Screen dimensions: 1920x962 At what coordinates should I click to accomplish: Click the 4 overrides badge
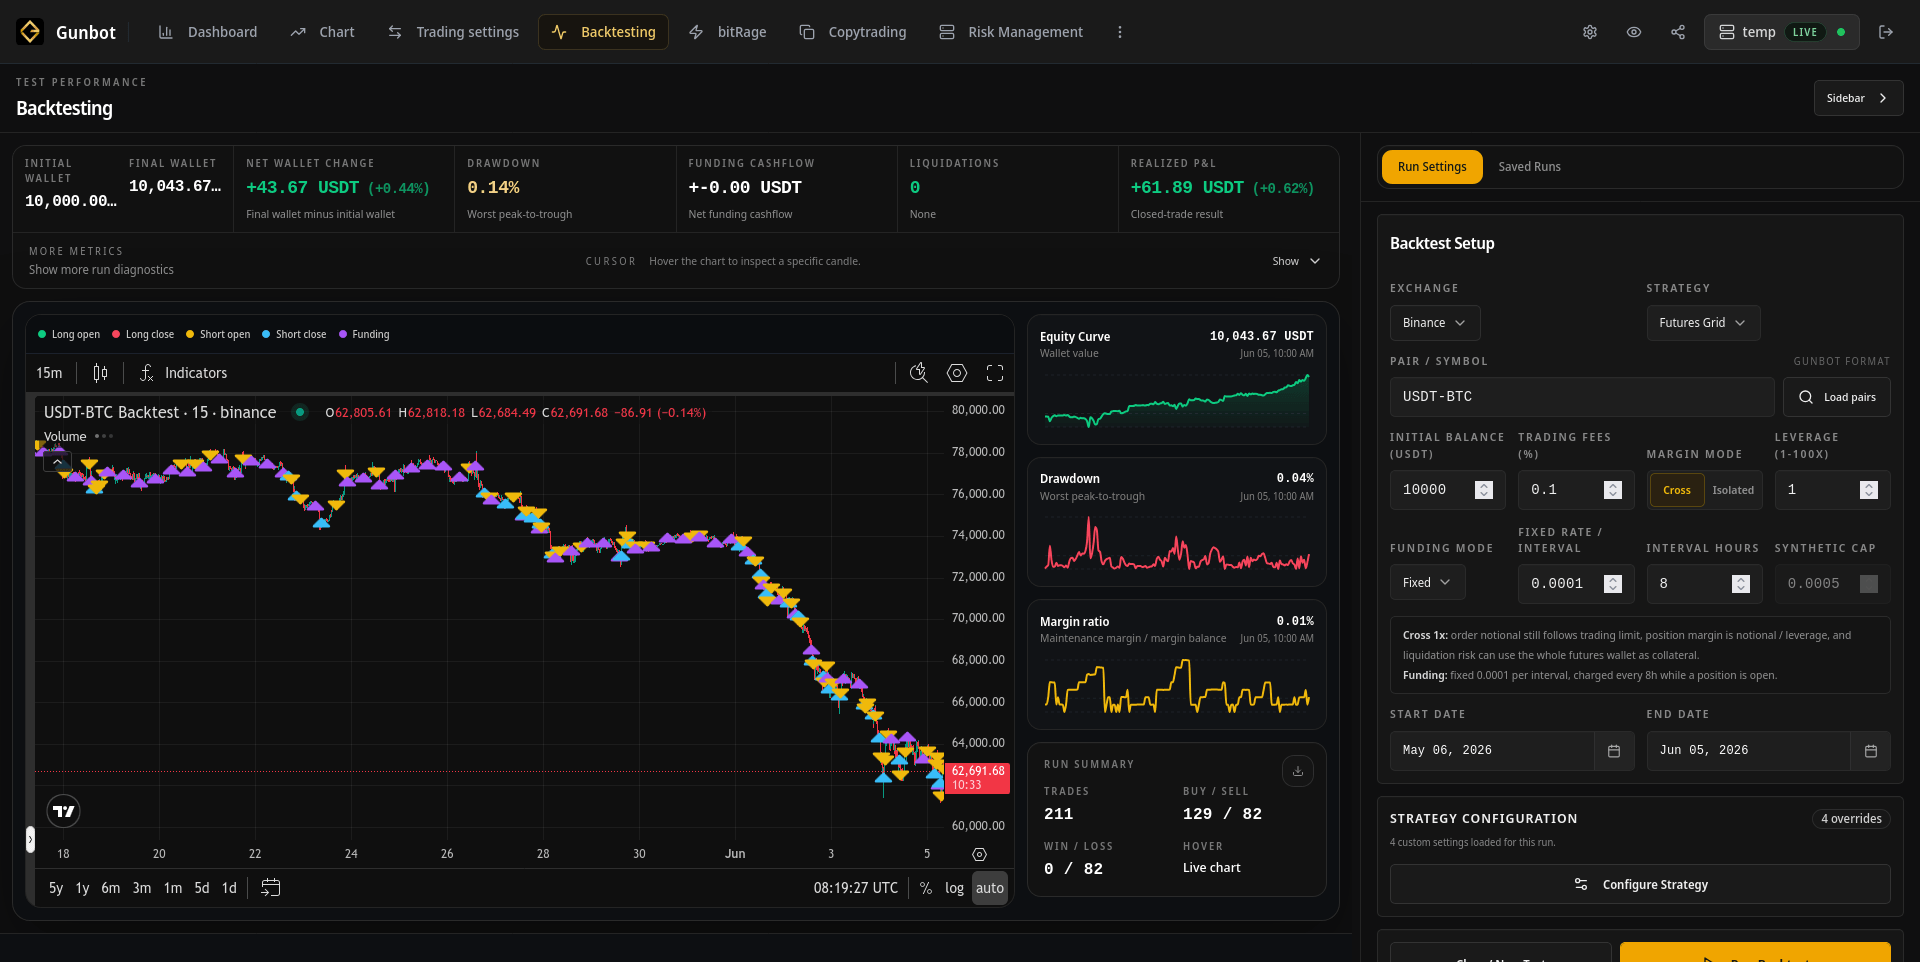1851,819
